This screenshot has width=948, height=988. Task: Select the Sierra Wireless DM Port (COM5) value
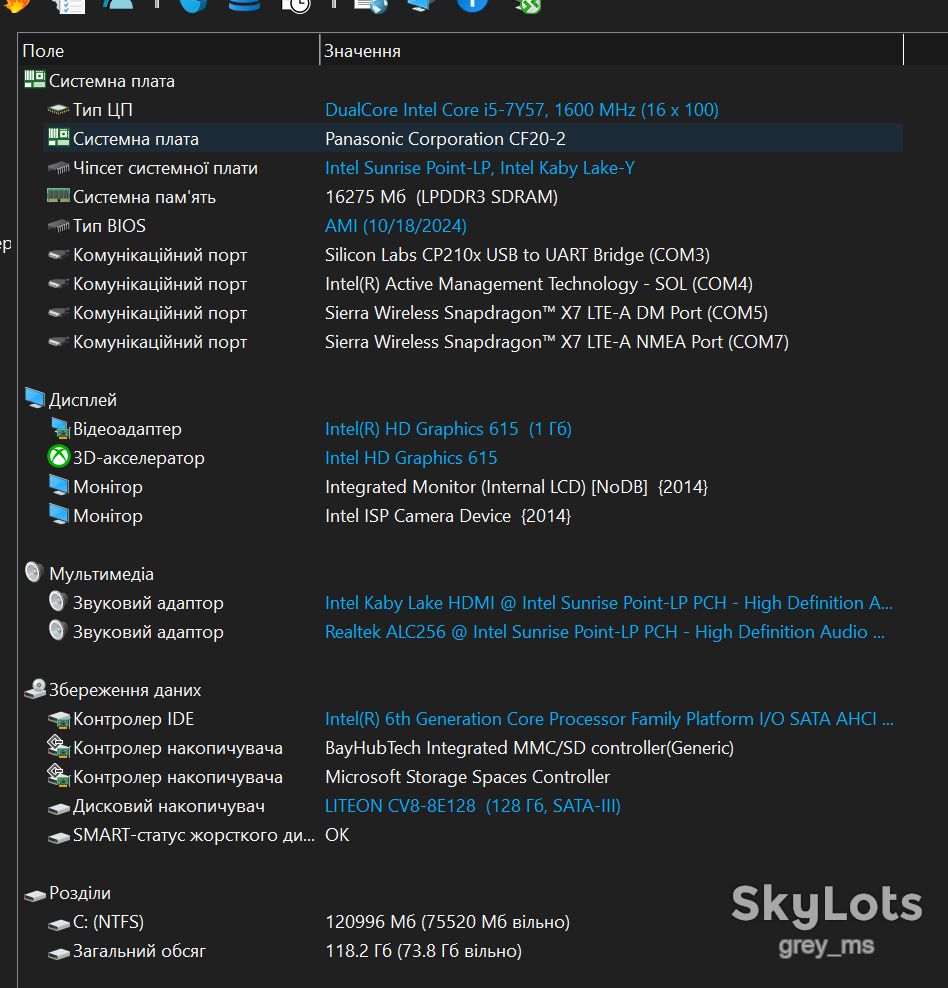[x=546, y=313]
